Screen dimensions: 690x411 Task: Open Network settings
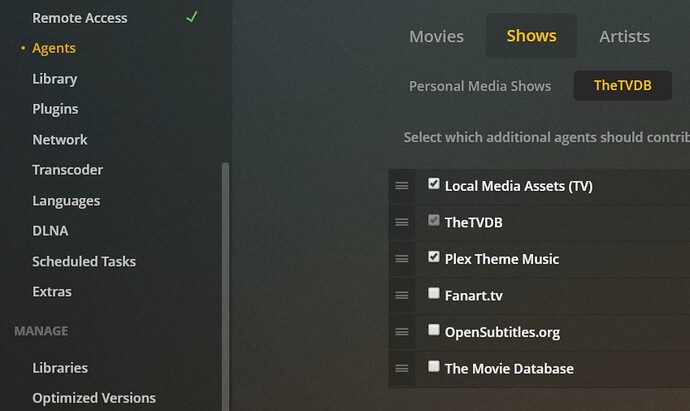point(60,140)
